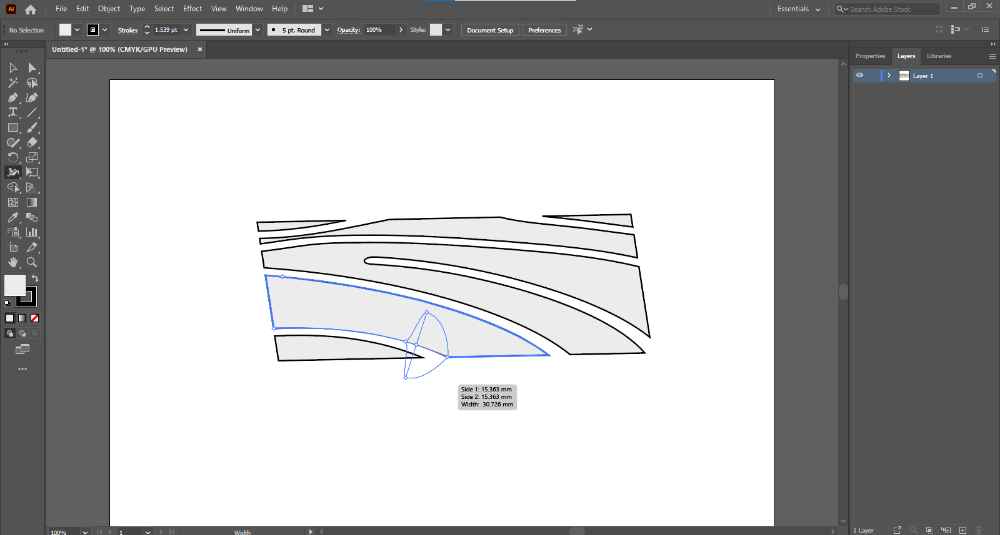Select the Eyedropper tool
The image size is (1000, 535).
point(13,217)
